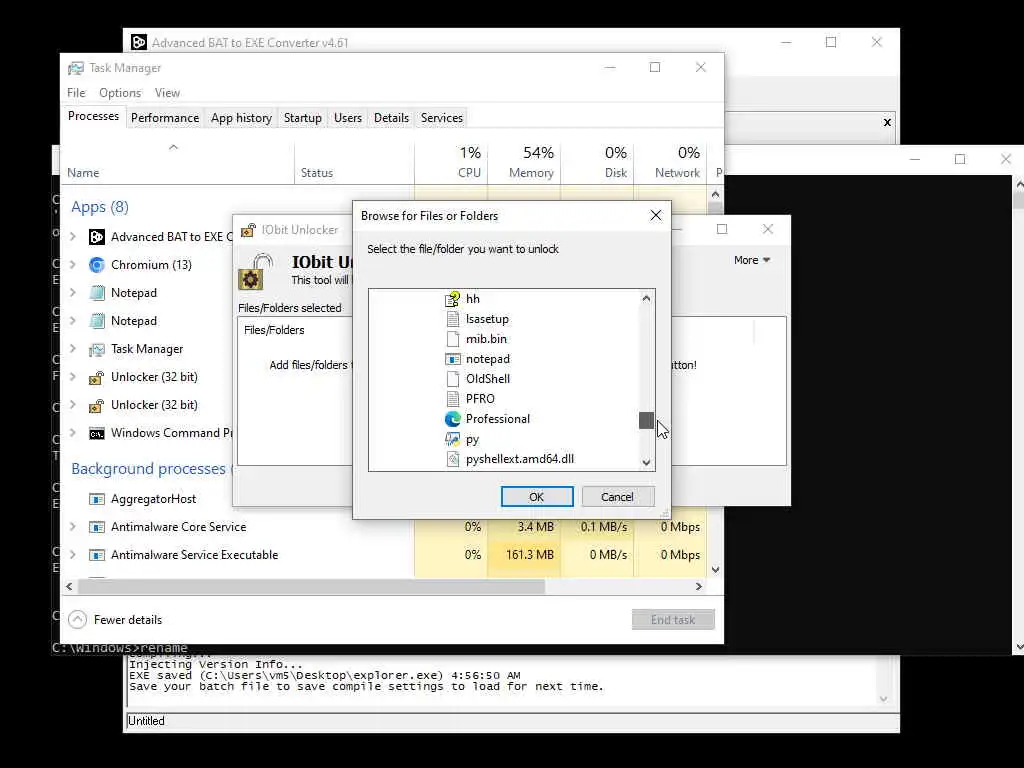
Task: Select the Professional Edge icon
Action: coord(453,419)
